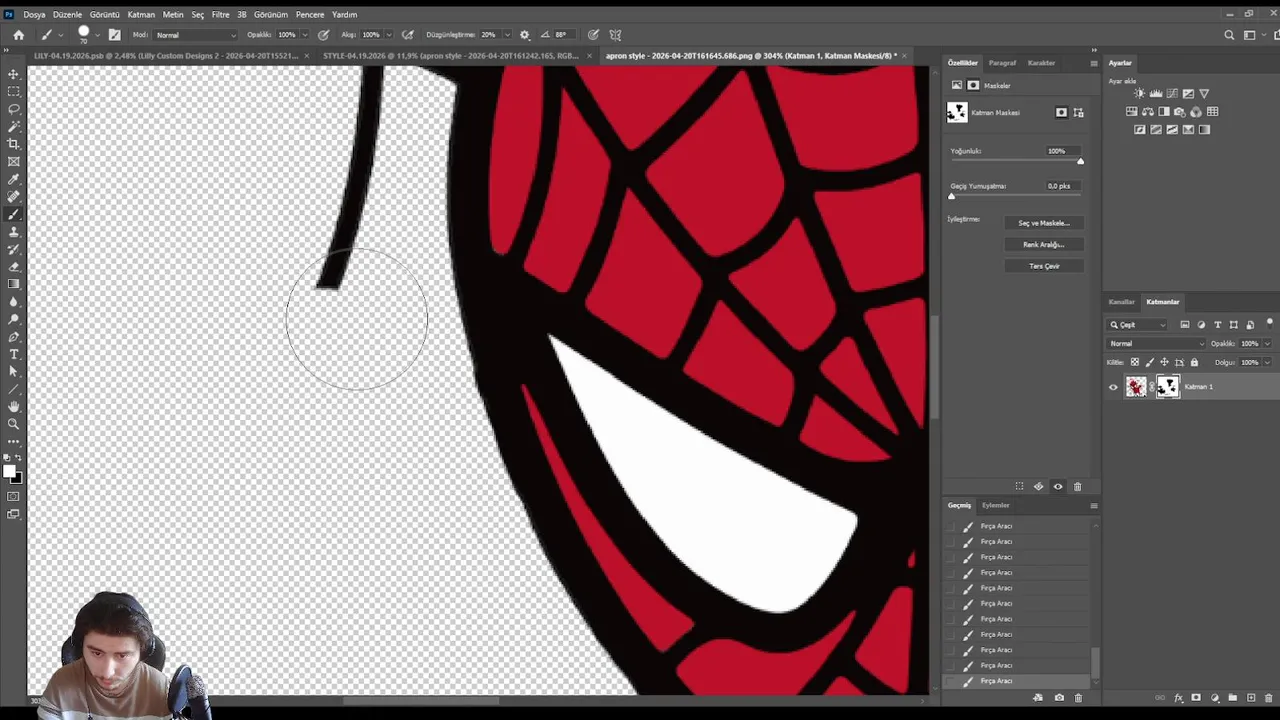Click the search icon at top right
The width and height of the screenshot is (1280, 720).
point(1230,35)
